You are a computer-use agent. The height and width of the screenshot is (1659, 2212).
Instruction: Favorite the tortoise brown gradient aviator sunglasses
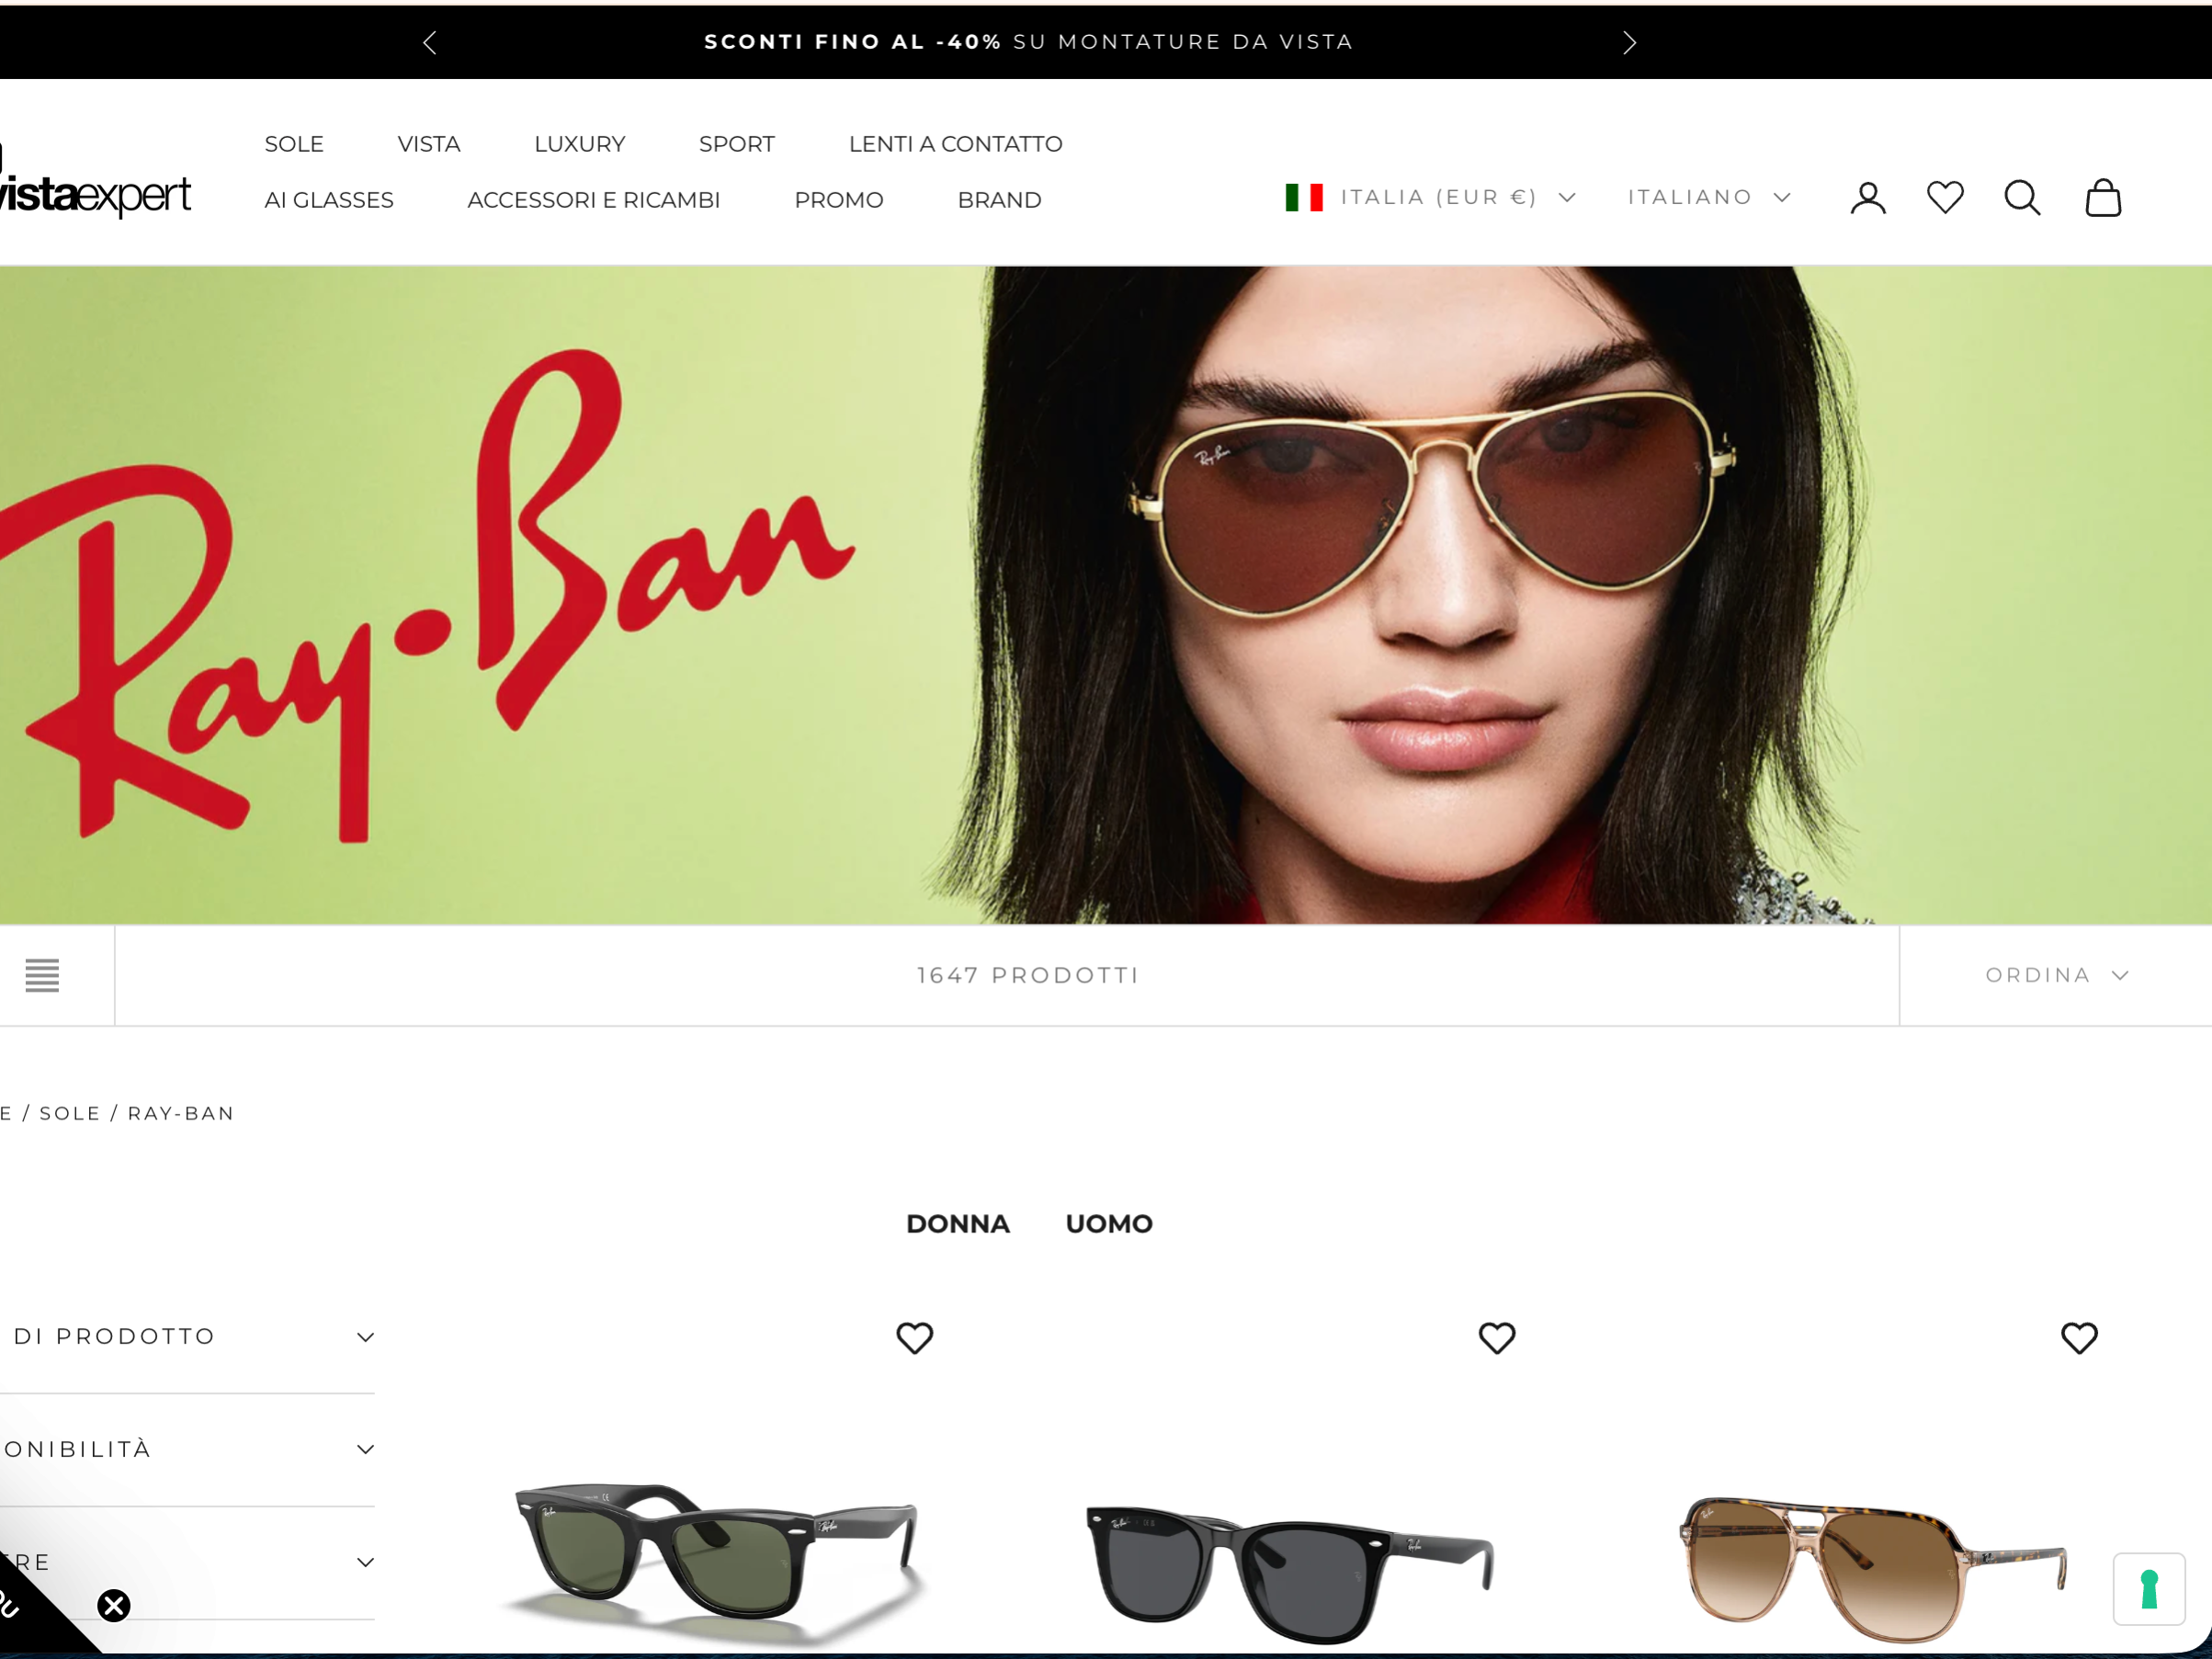2079,1337
